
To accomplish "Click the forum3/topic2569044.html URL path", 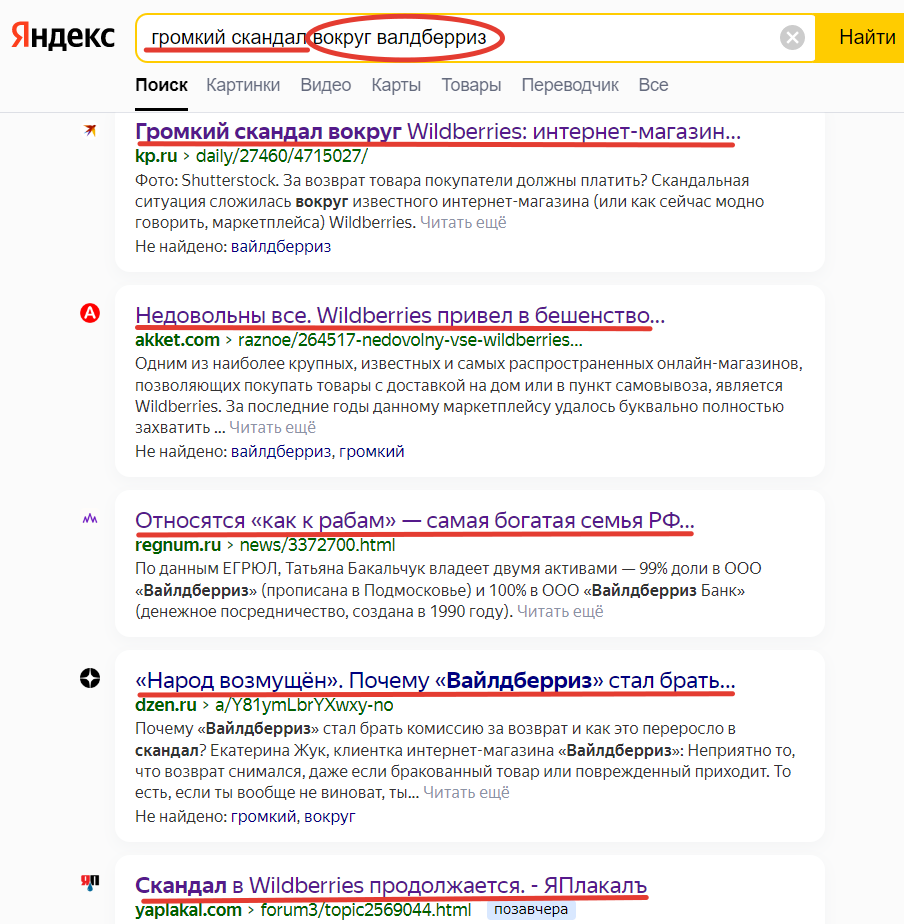I will point(366,910).
